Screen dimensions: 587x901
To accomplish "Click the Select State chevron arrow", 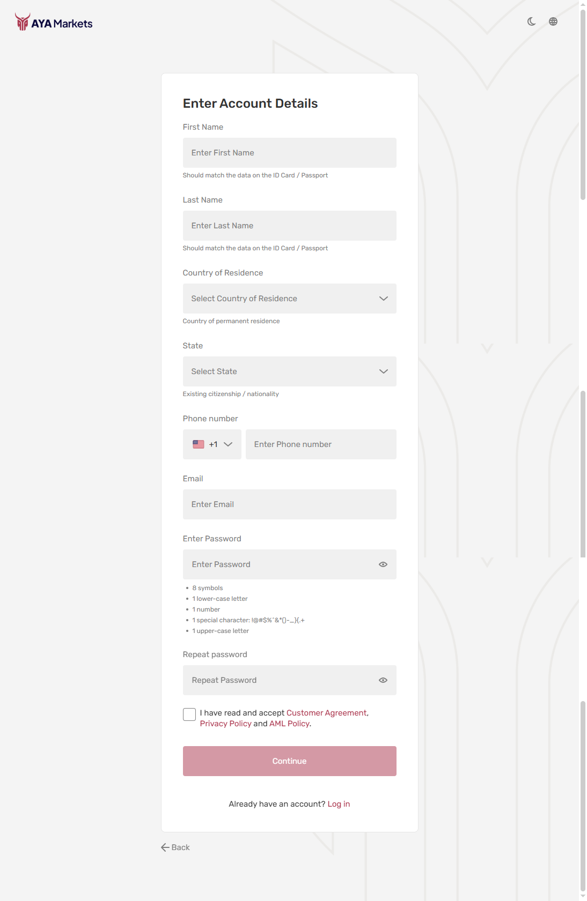I will [x=384, y=372].
